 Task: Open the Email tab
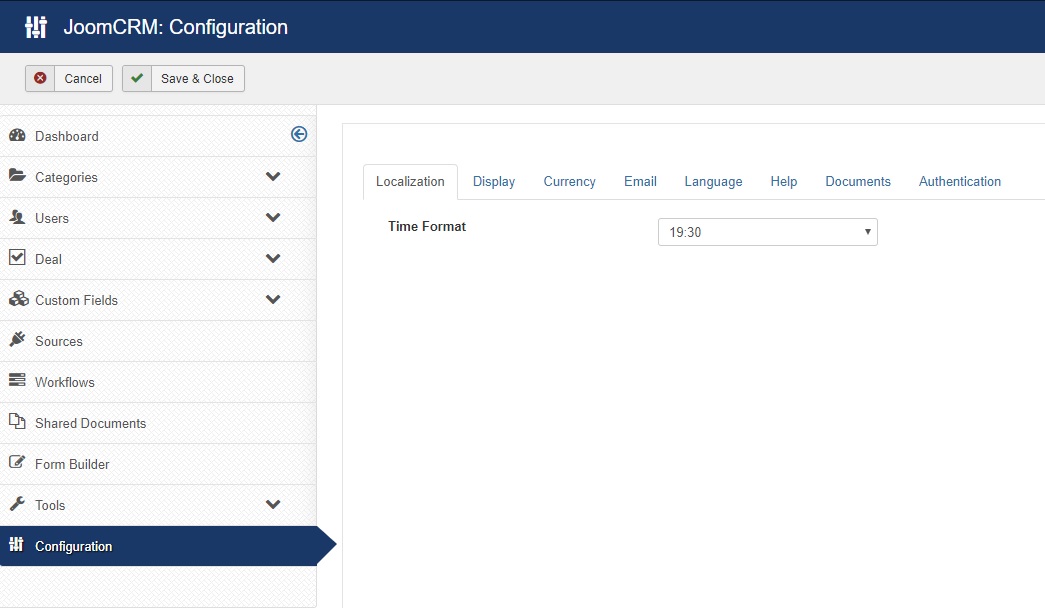click(640, 181)
